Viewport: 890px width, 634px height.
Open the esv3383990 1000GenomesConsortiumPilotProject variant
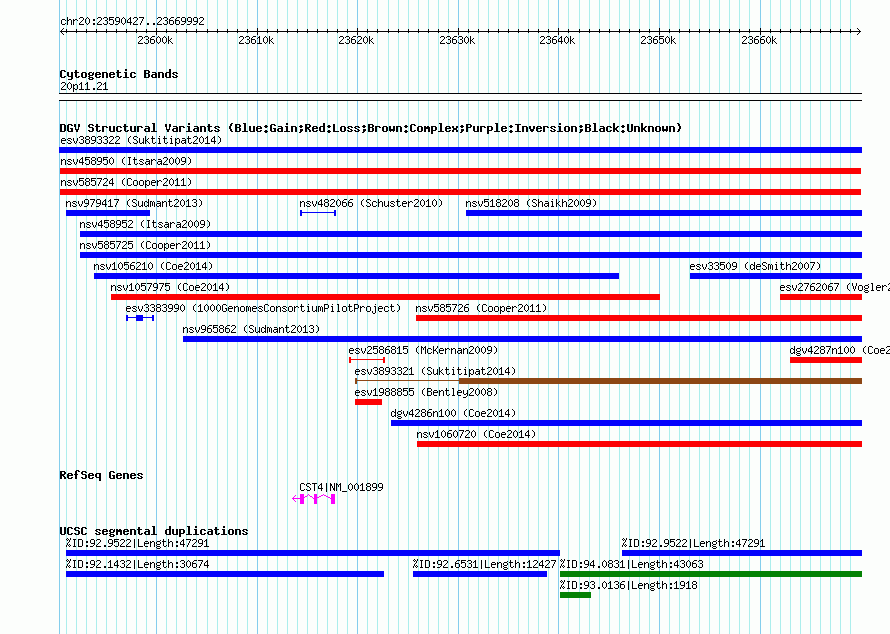click(x=263, y=308)
